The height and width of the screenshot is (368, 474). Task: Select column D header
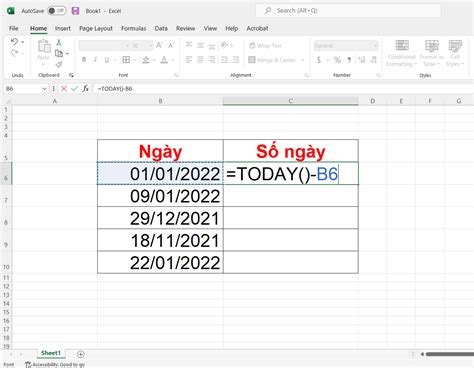click(373, 101)
